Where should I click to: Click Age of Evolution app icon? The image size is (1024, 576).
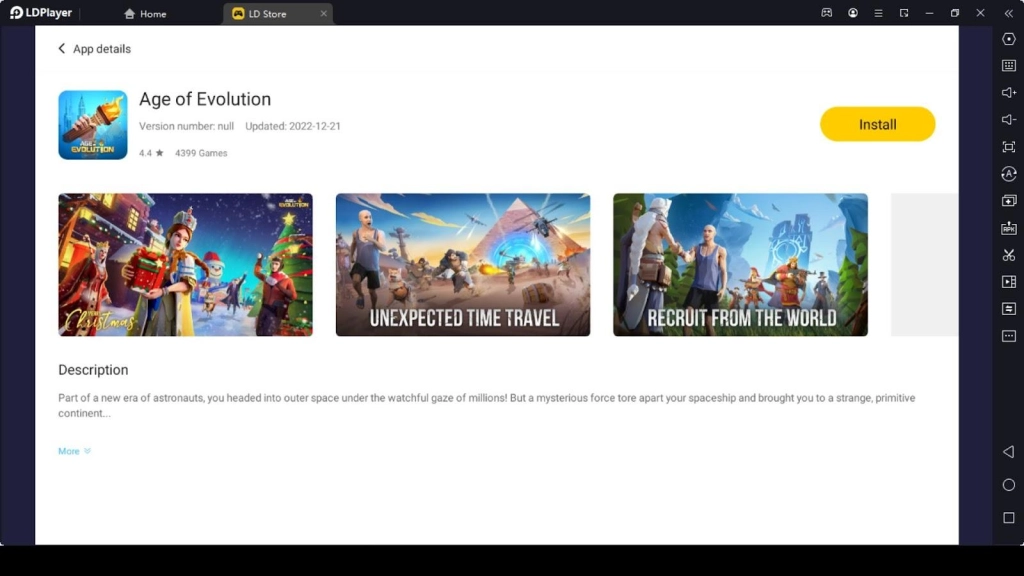tap(93, 125)
